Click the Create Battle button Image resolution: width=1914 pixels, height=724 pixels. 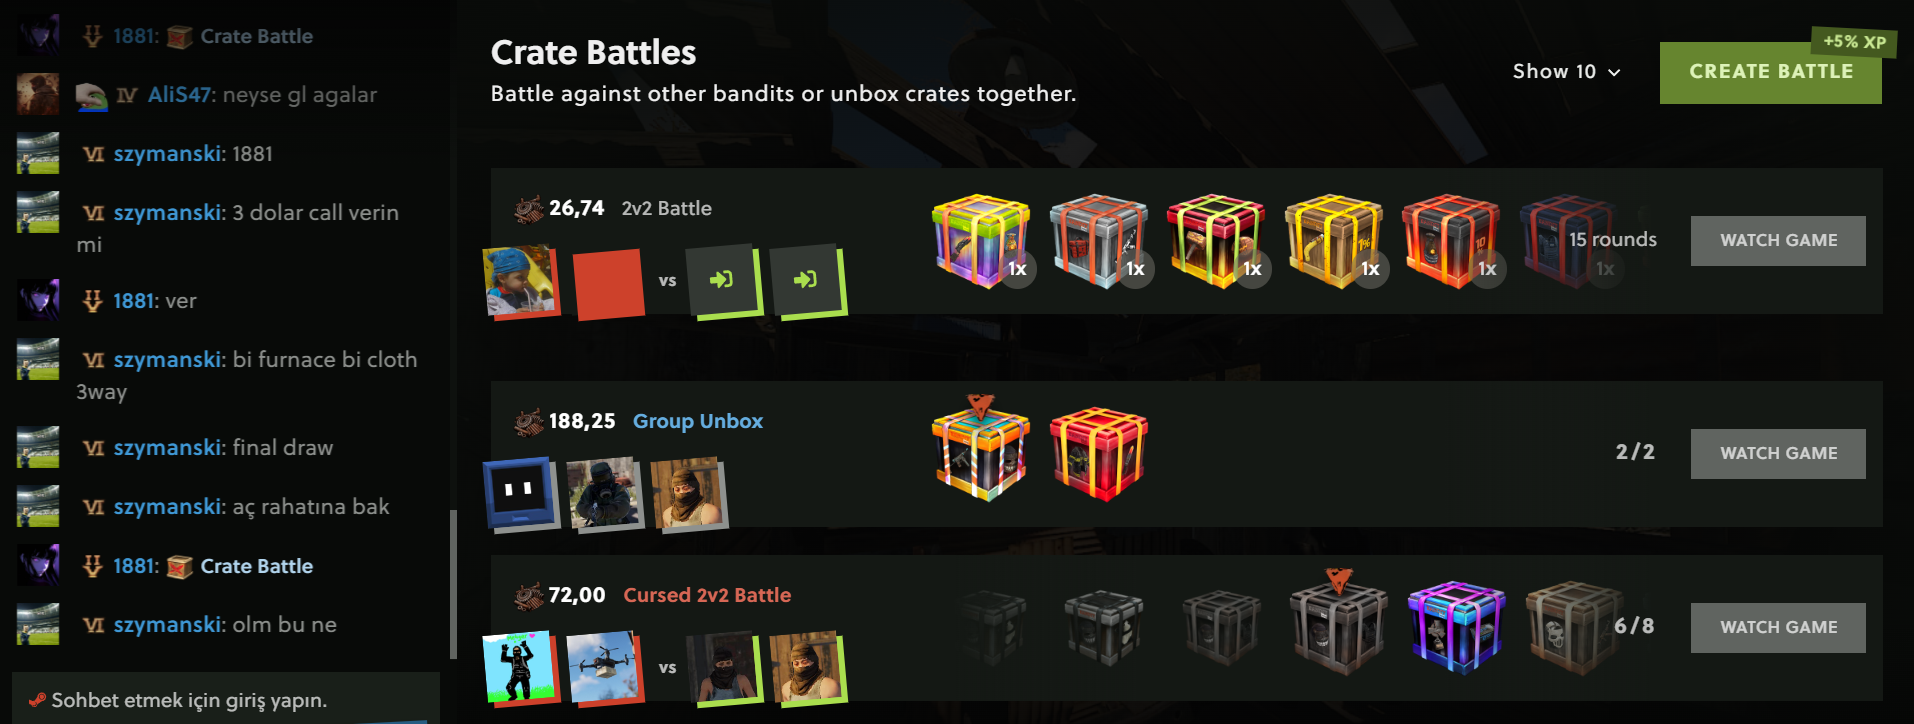pyautogui.click(x=1770, y=72)
